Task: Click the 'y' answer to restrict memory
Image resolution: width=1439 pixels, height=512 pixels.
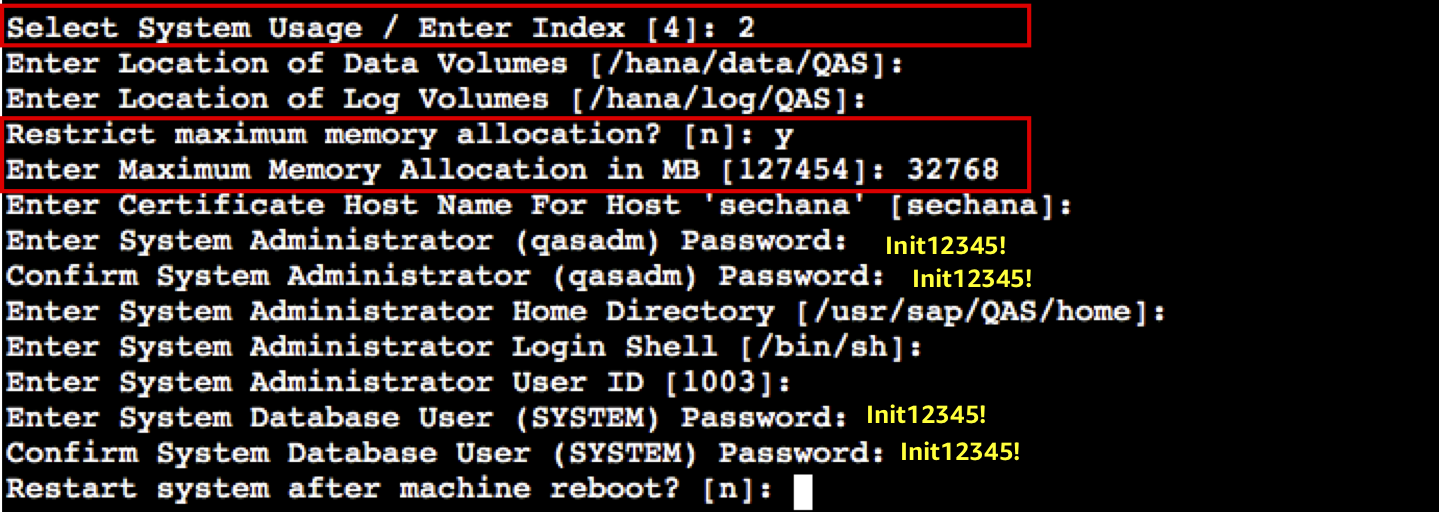Action: [788, 136]
